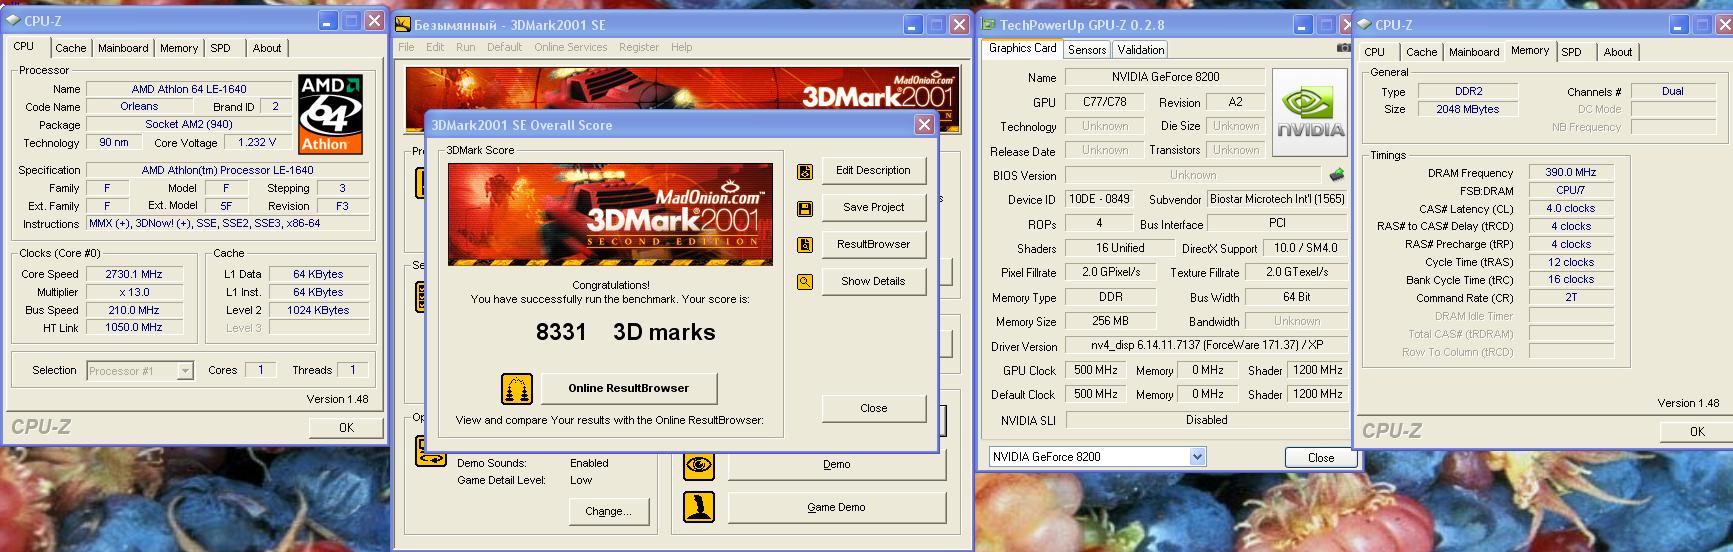Click the DRAM Frequency value 390.0 MHz
This screenshot has height=552, width=1733.
click(1570, 172)
